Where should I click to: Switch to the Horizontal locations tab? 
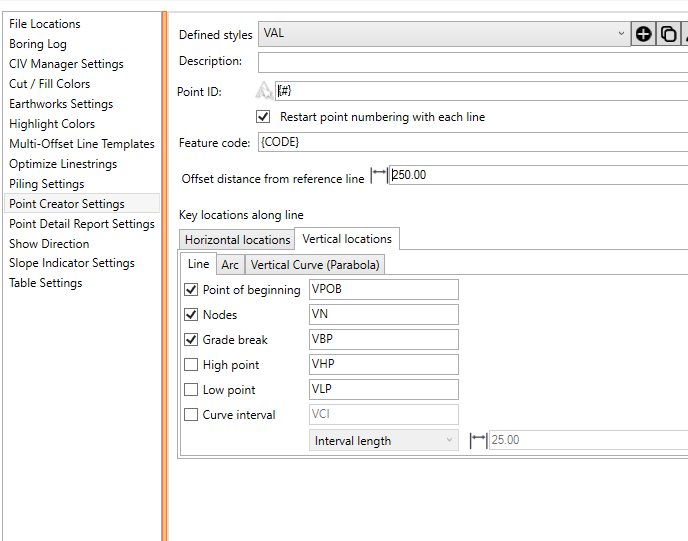point(237,240)
